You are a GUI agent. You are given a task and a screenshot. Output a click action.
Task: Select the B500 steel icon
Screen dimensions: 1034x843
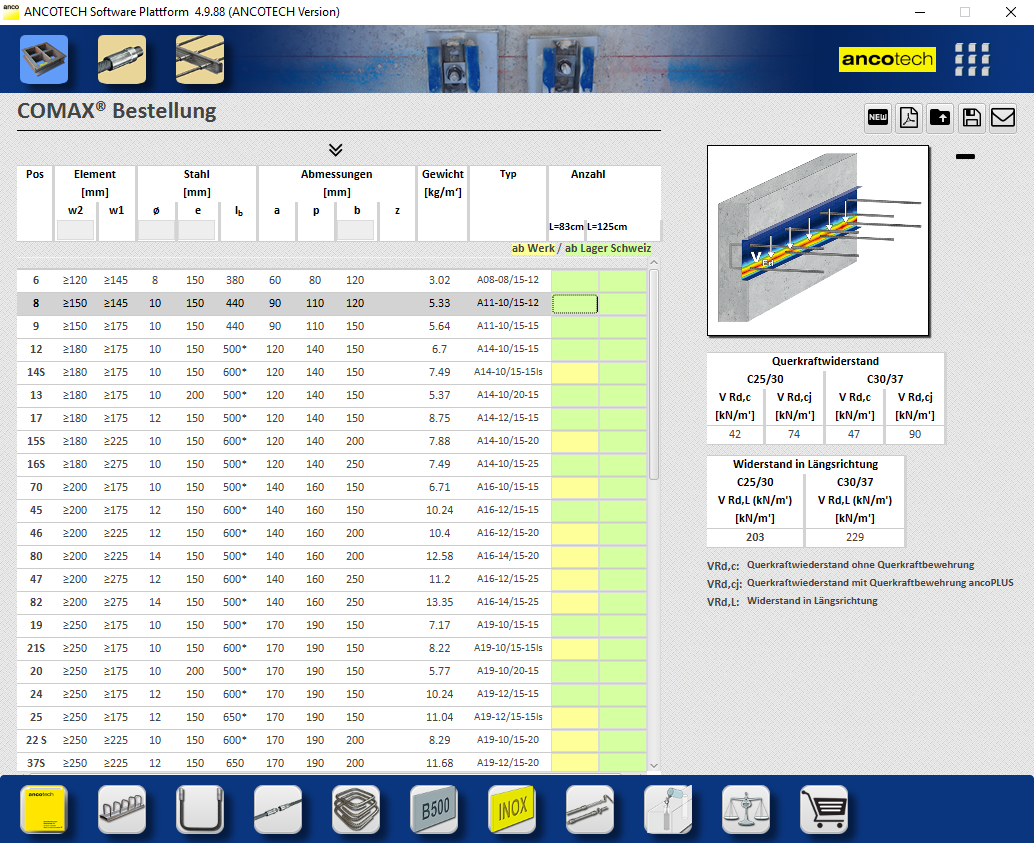[434, 809]
